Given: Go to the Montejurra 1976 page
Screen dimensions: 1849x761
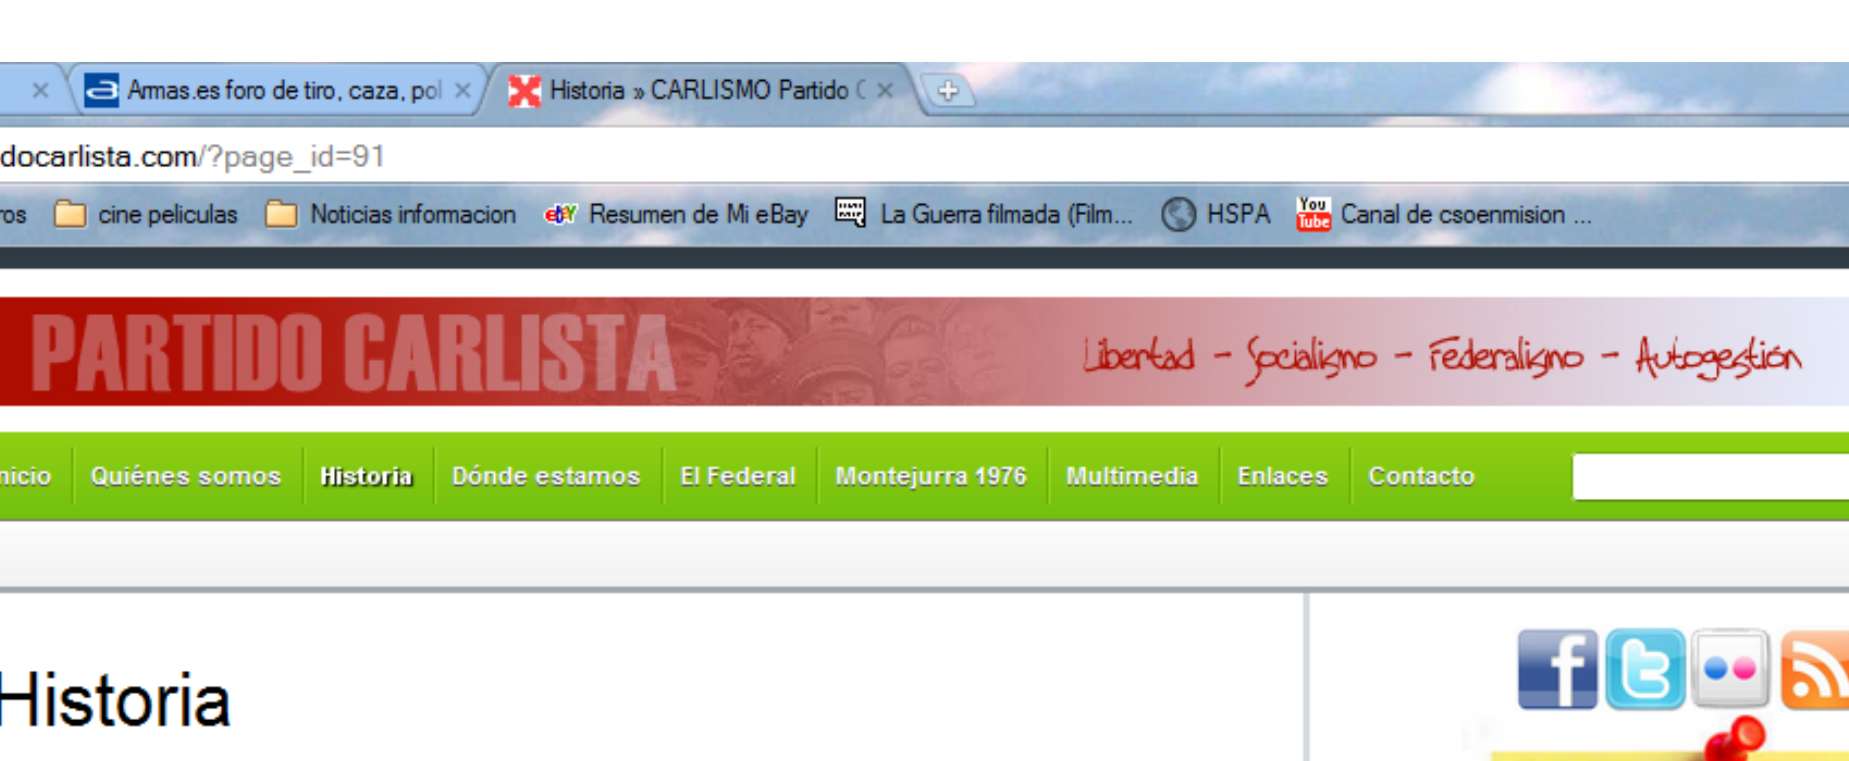Looking at the screenshot, I should click(x=931, y=476).
